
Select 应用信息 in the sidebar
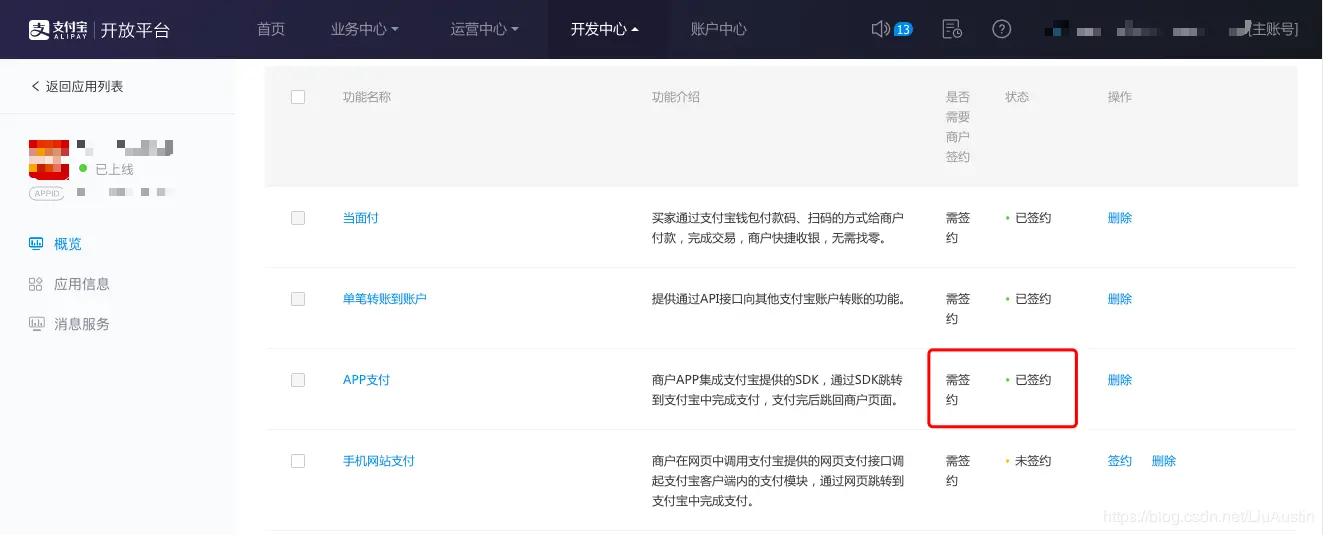[x=82, y=284]
